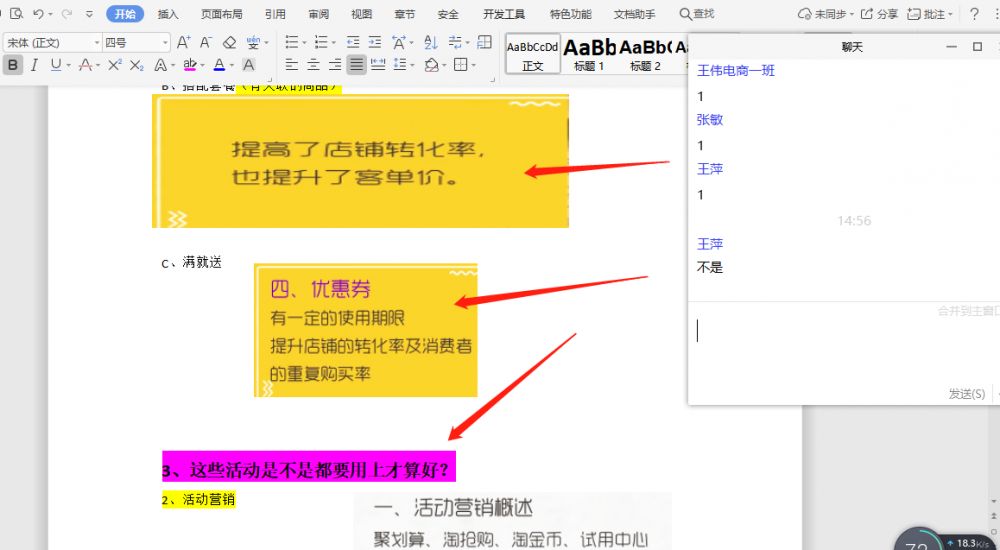Clear formatting with the eraser icon
The width and height of the screenshot is (1000, 550).
[230, 43]
